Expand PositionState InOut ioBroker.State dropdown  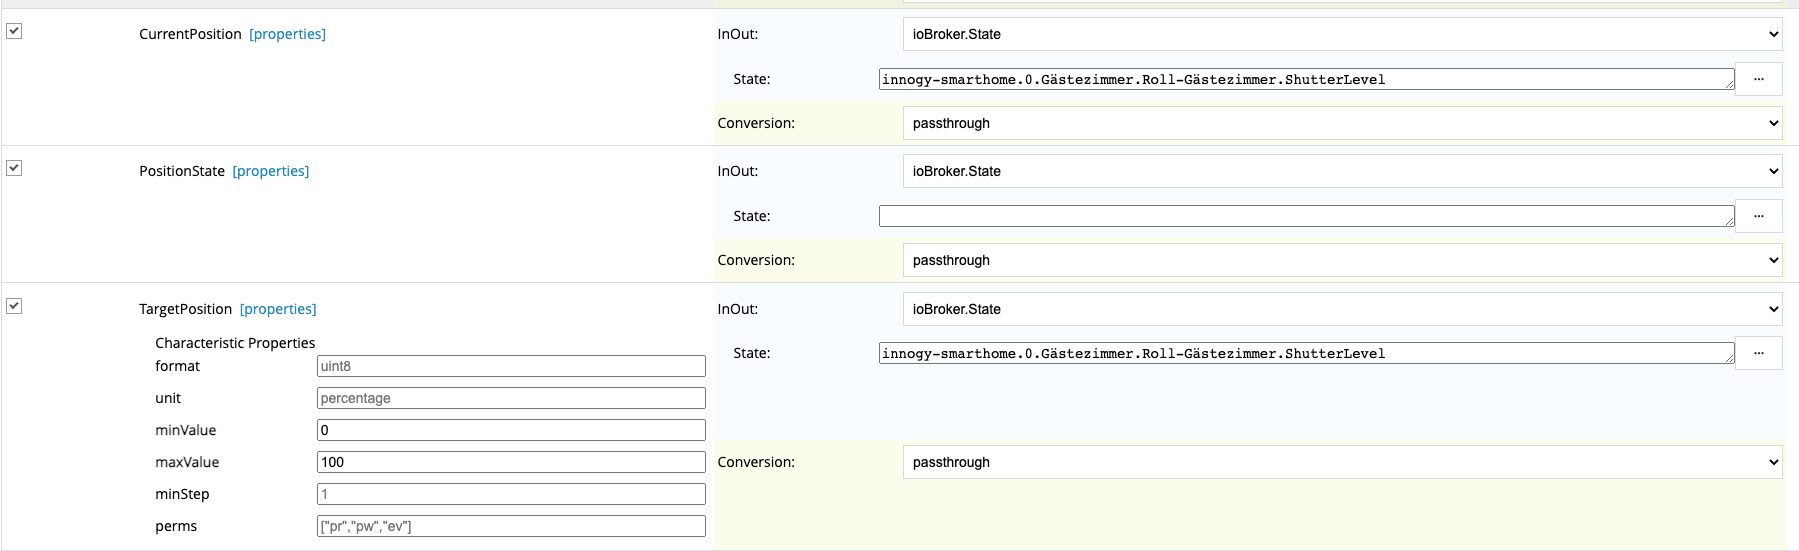(x=1342, y=171)
